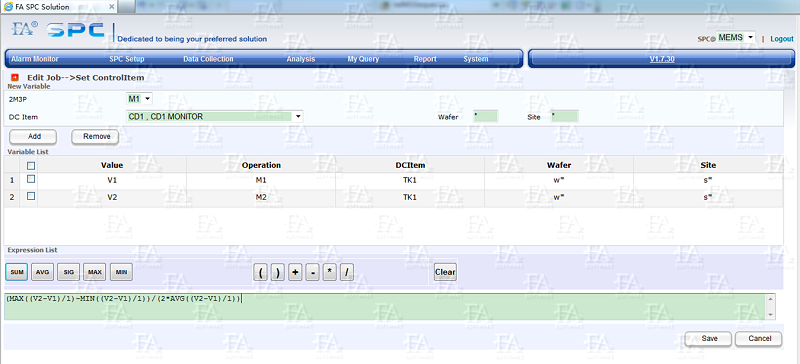Insert the MIN function

coord(121,273)
